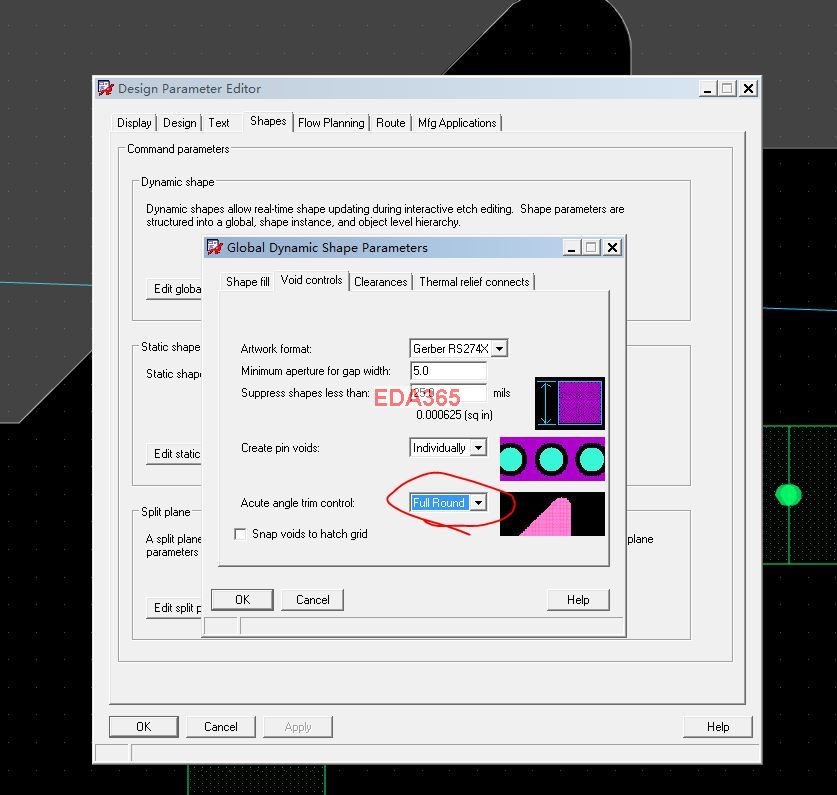Open the Shape fill tab

pyautogui.click(x=248, y=281)
